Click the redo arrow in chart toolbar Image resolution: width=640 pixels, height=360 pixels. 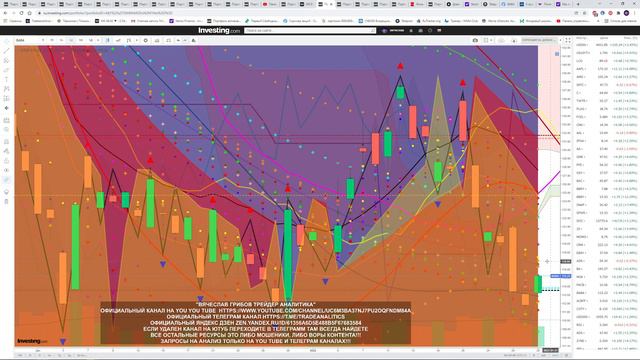point(185,40)
